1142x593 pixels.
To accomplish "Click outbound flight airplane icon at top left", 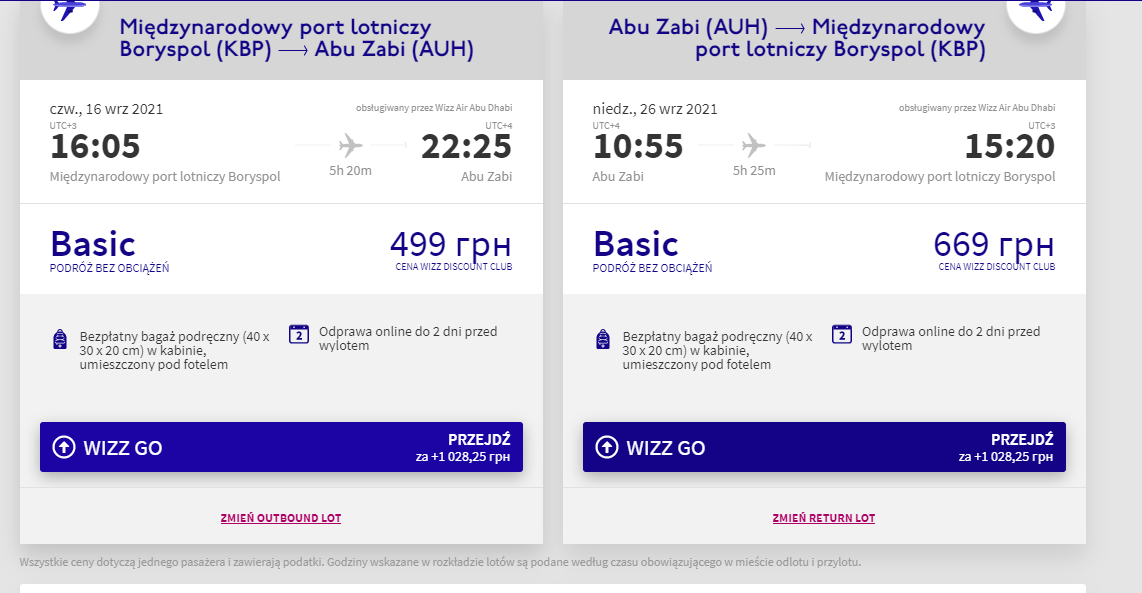I will (x=69, y=9).
